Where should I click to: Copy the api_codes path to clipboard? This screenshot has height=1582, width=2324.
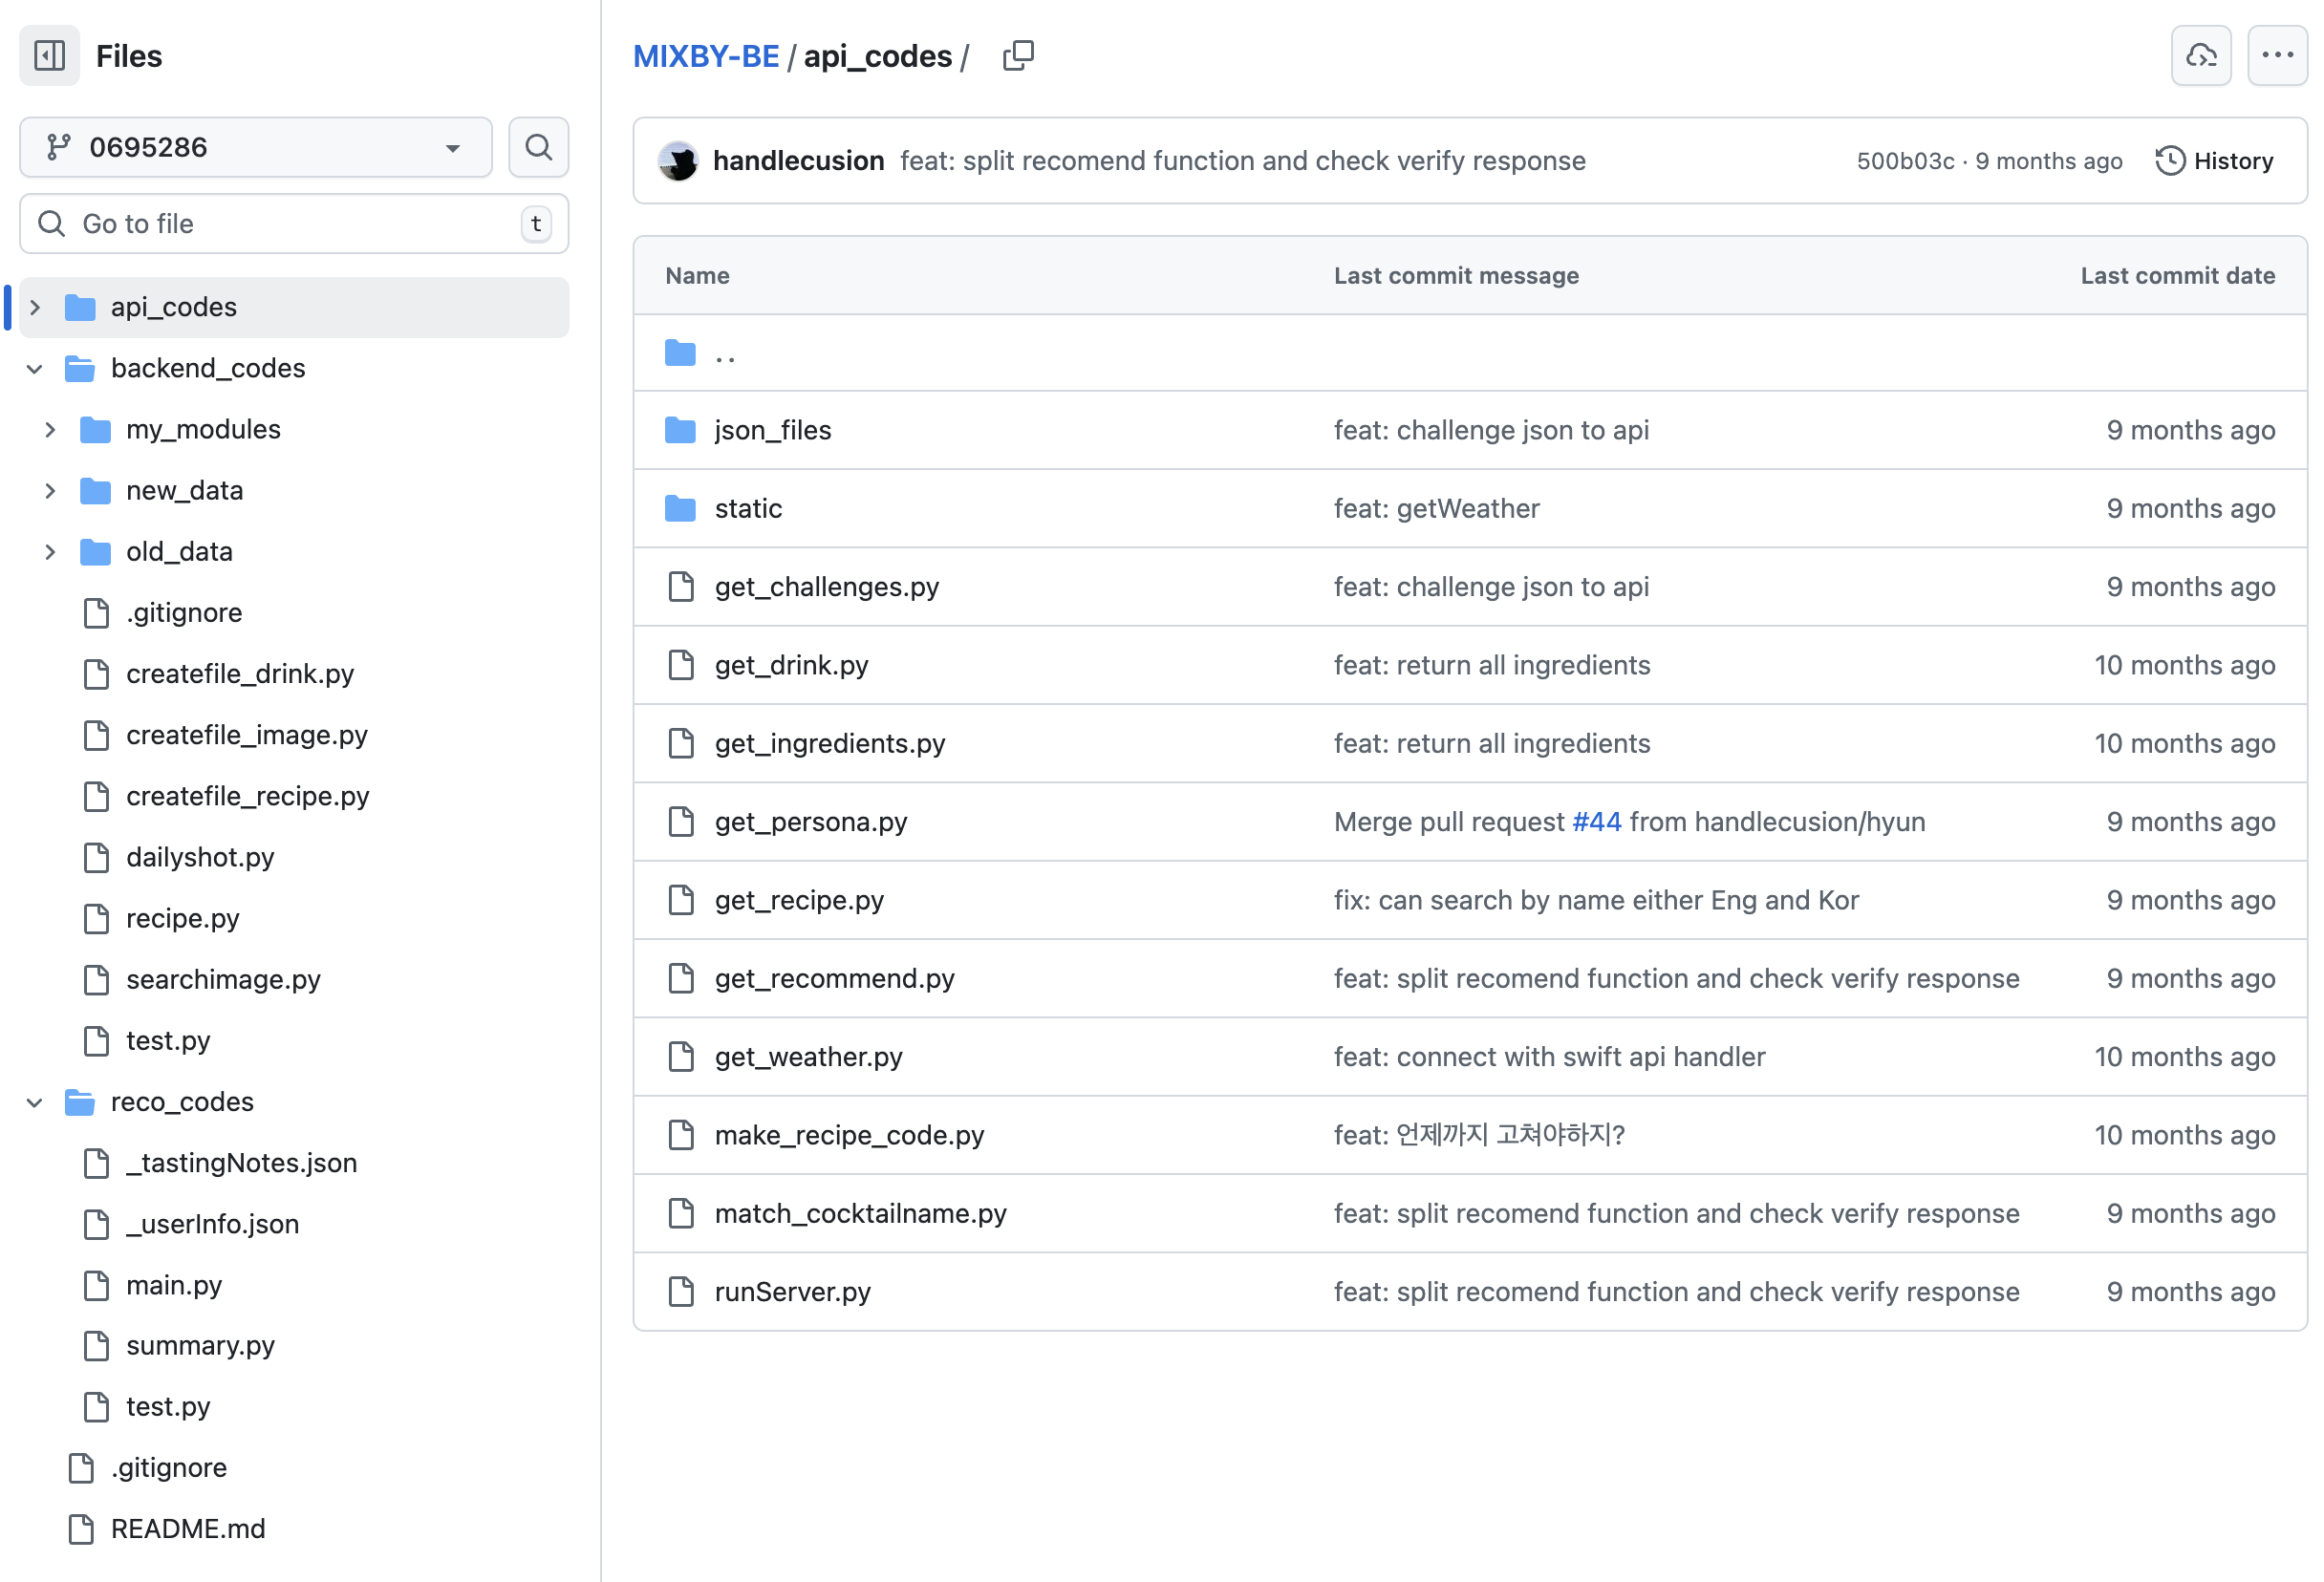click(1017, 56)
